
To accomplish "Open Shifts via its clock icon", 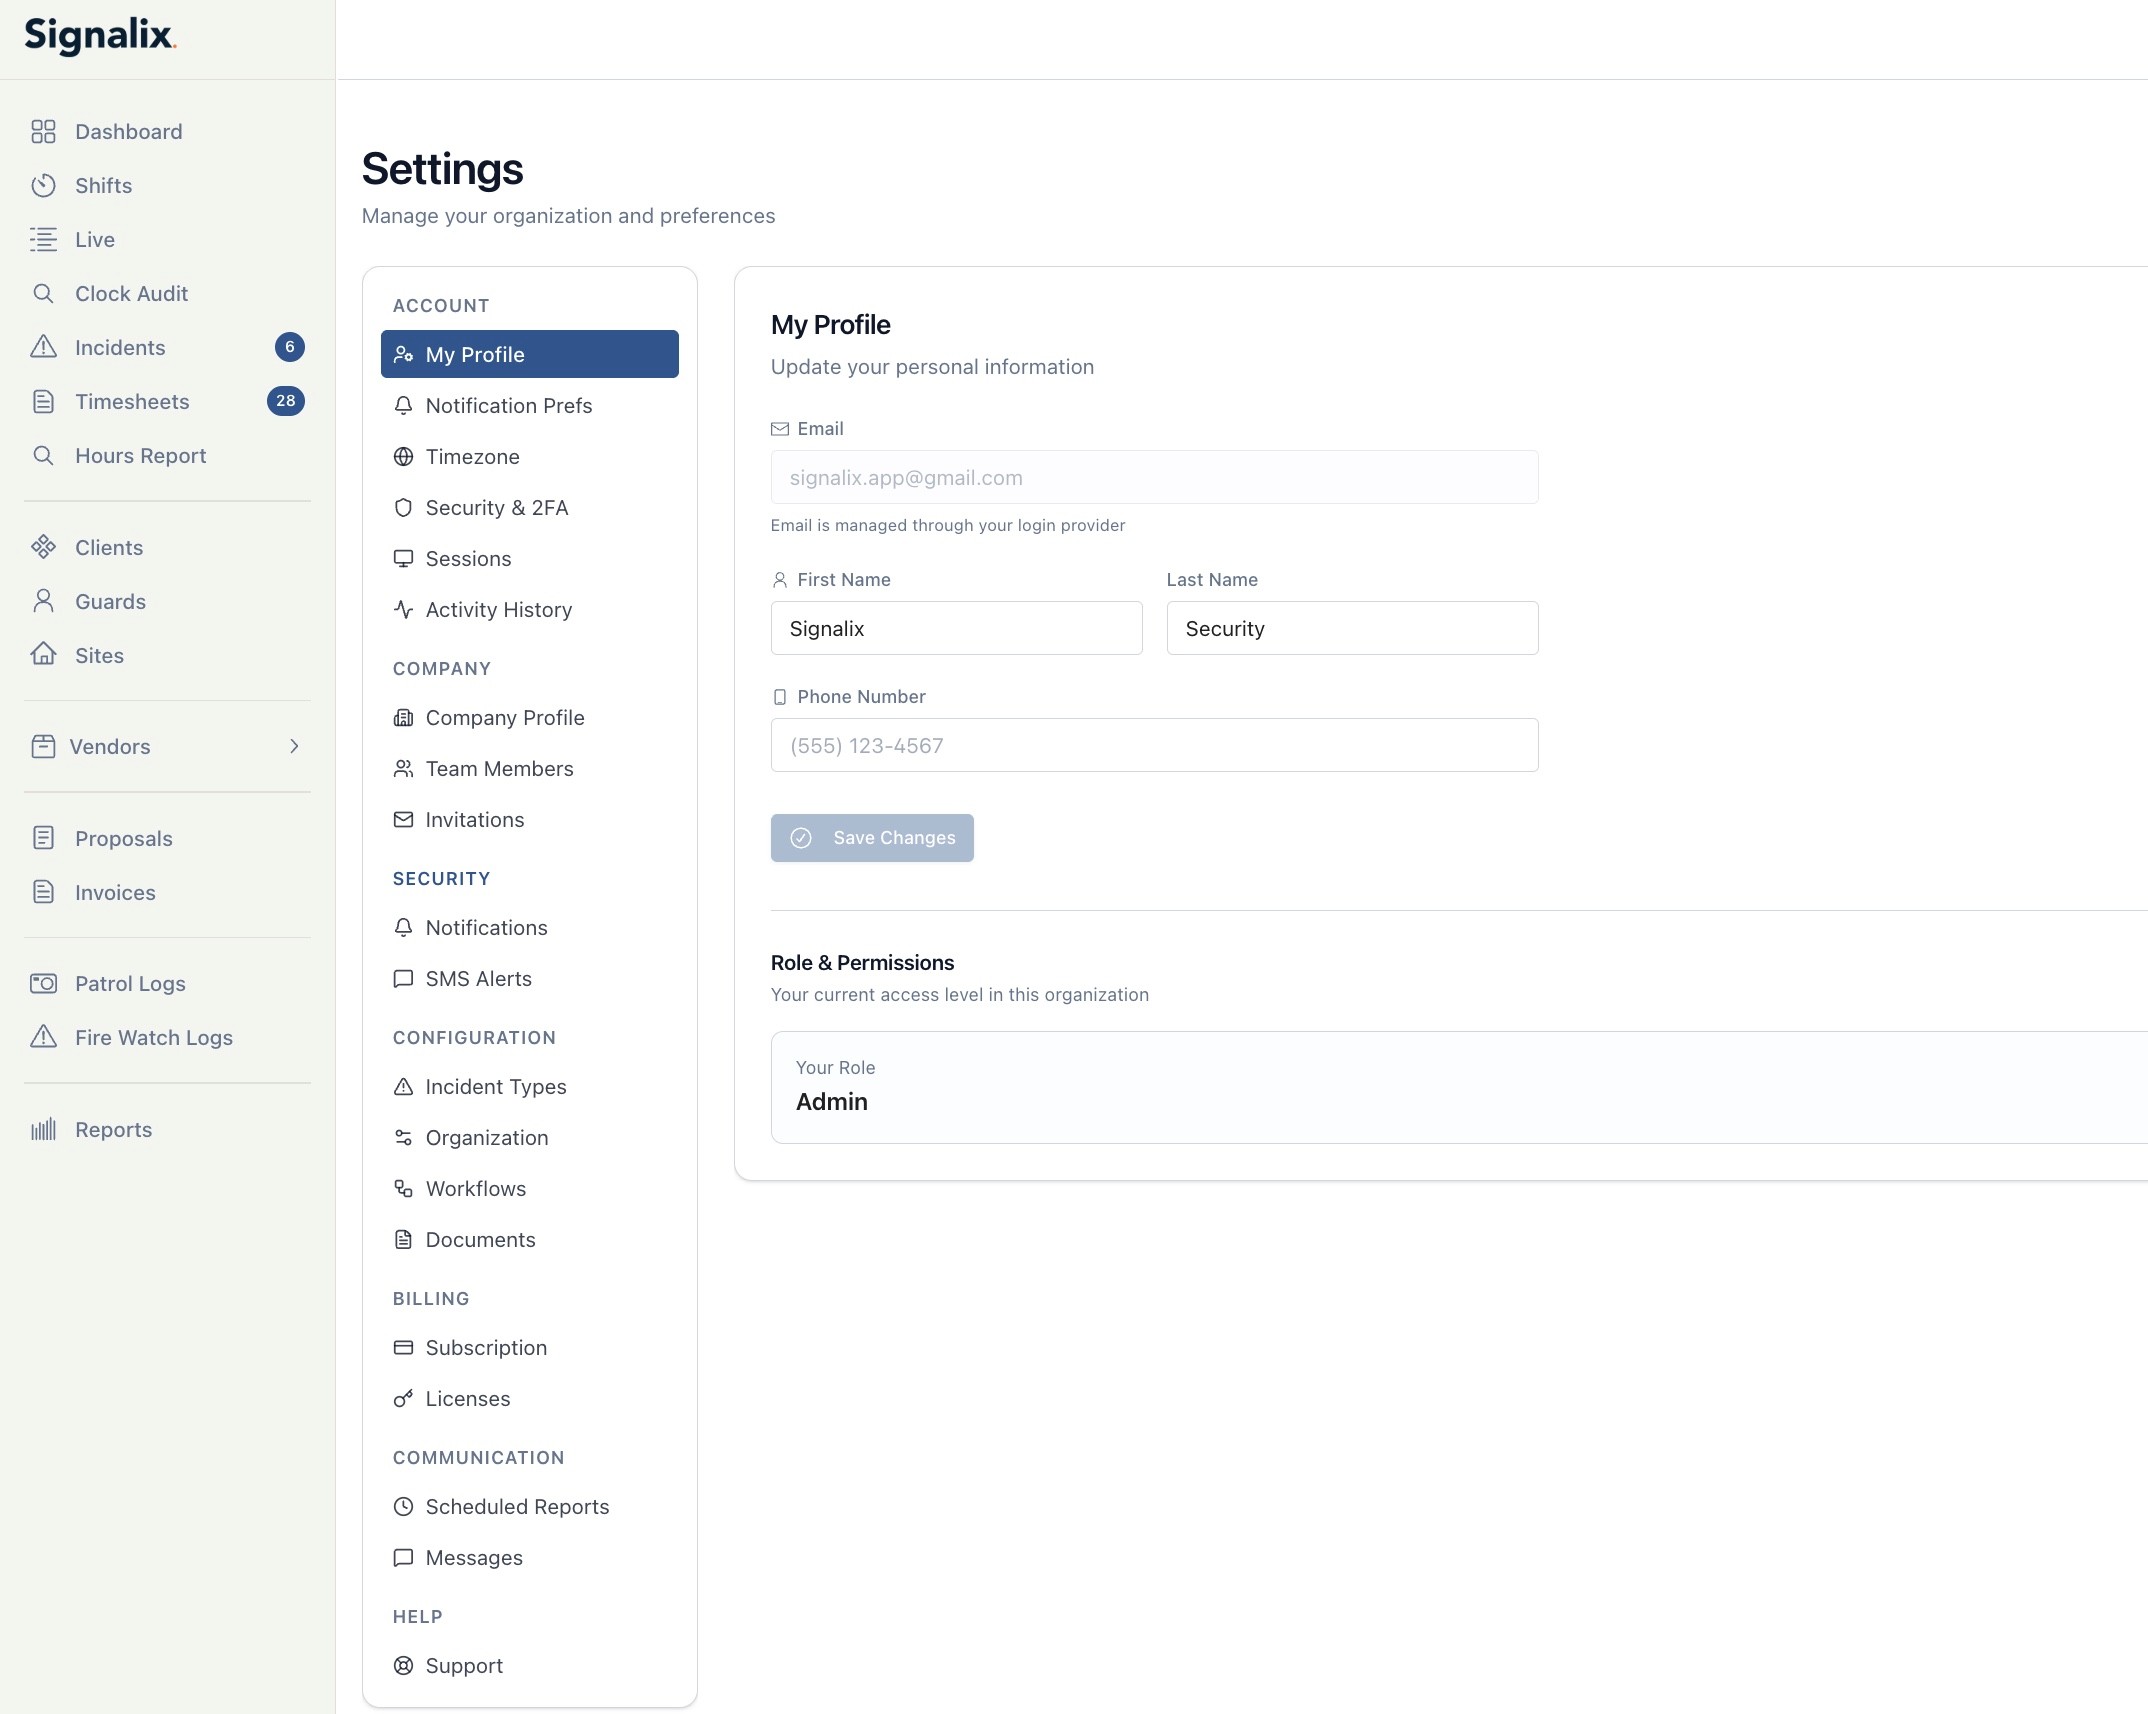I will [43, 186].
